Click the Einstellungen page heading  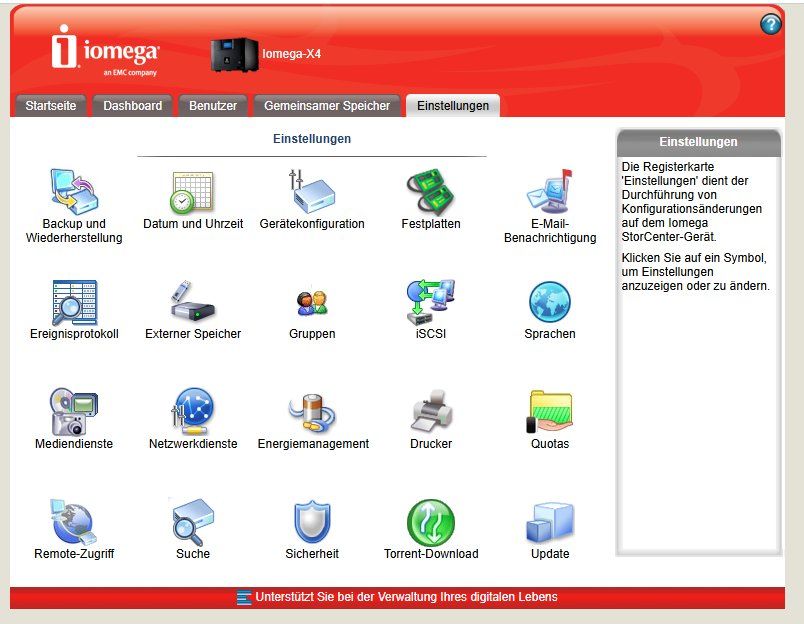coord(312,138)
